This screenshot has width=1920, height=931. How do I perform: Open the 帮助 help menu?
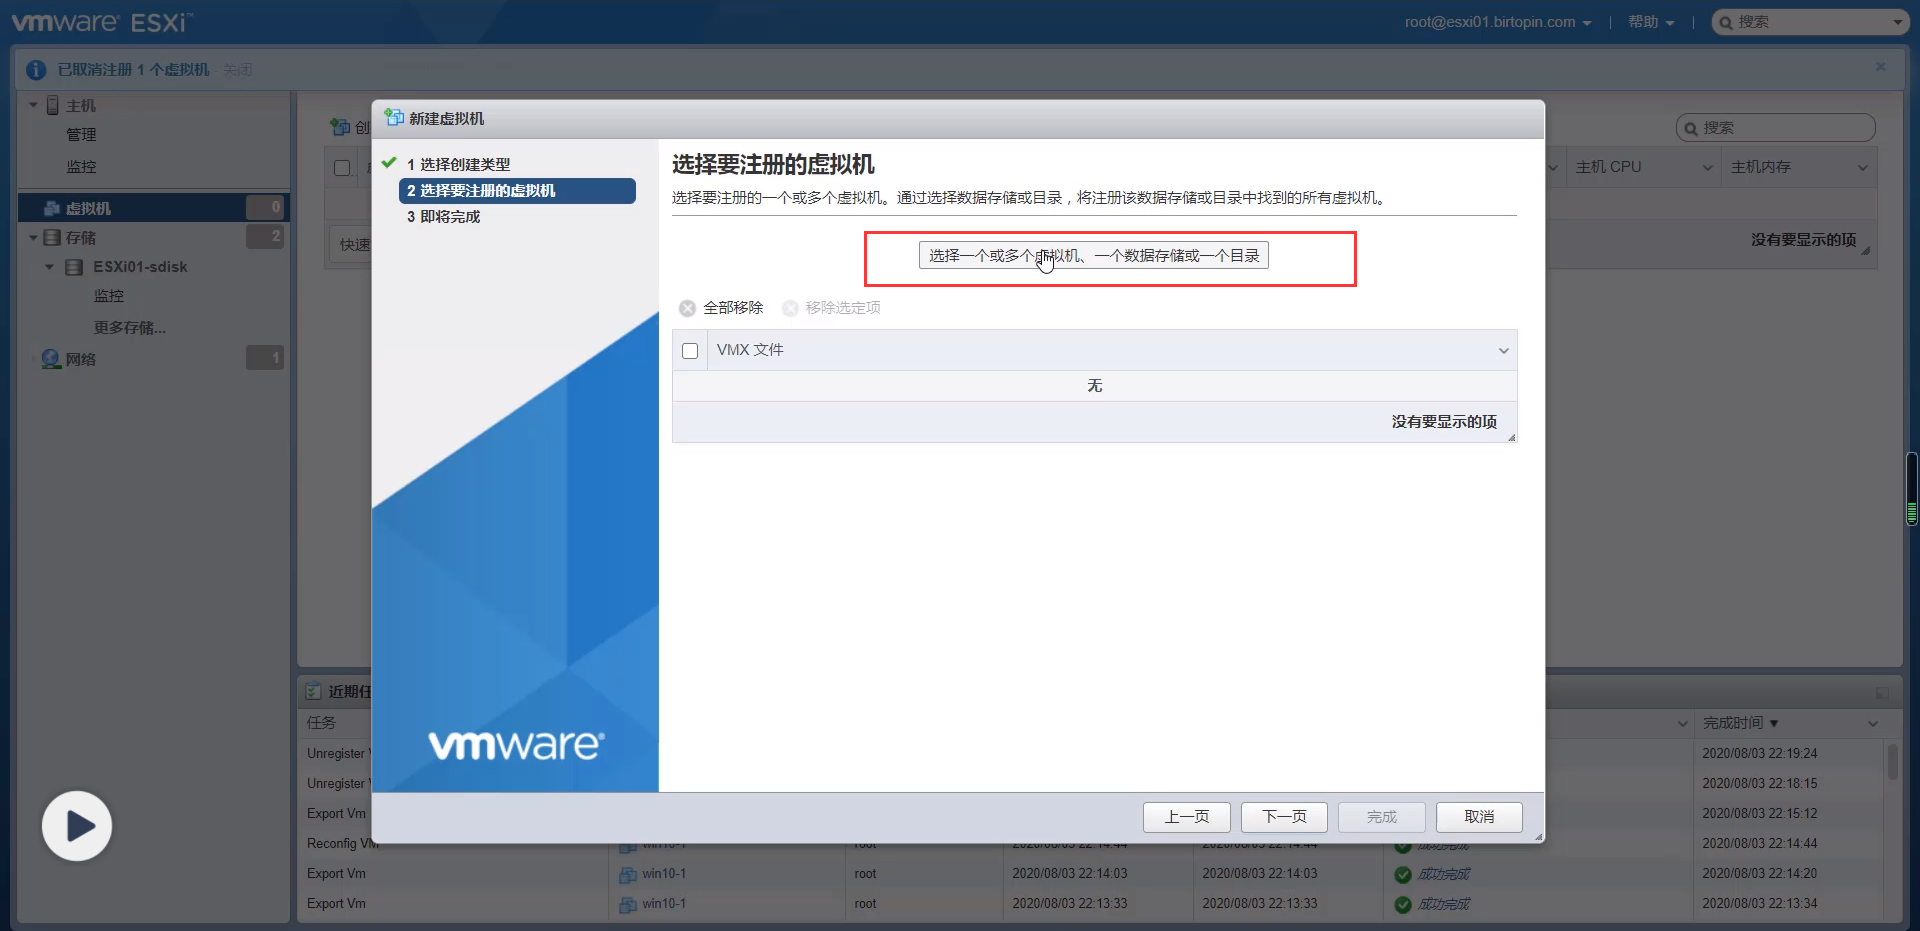(x=1651, y=22)
